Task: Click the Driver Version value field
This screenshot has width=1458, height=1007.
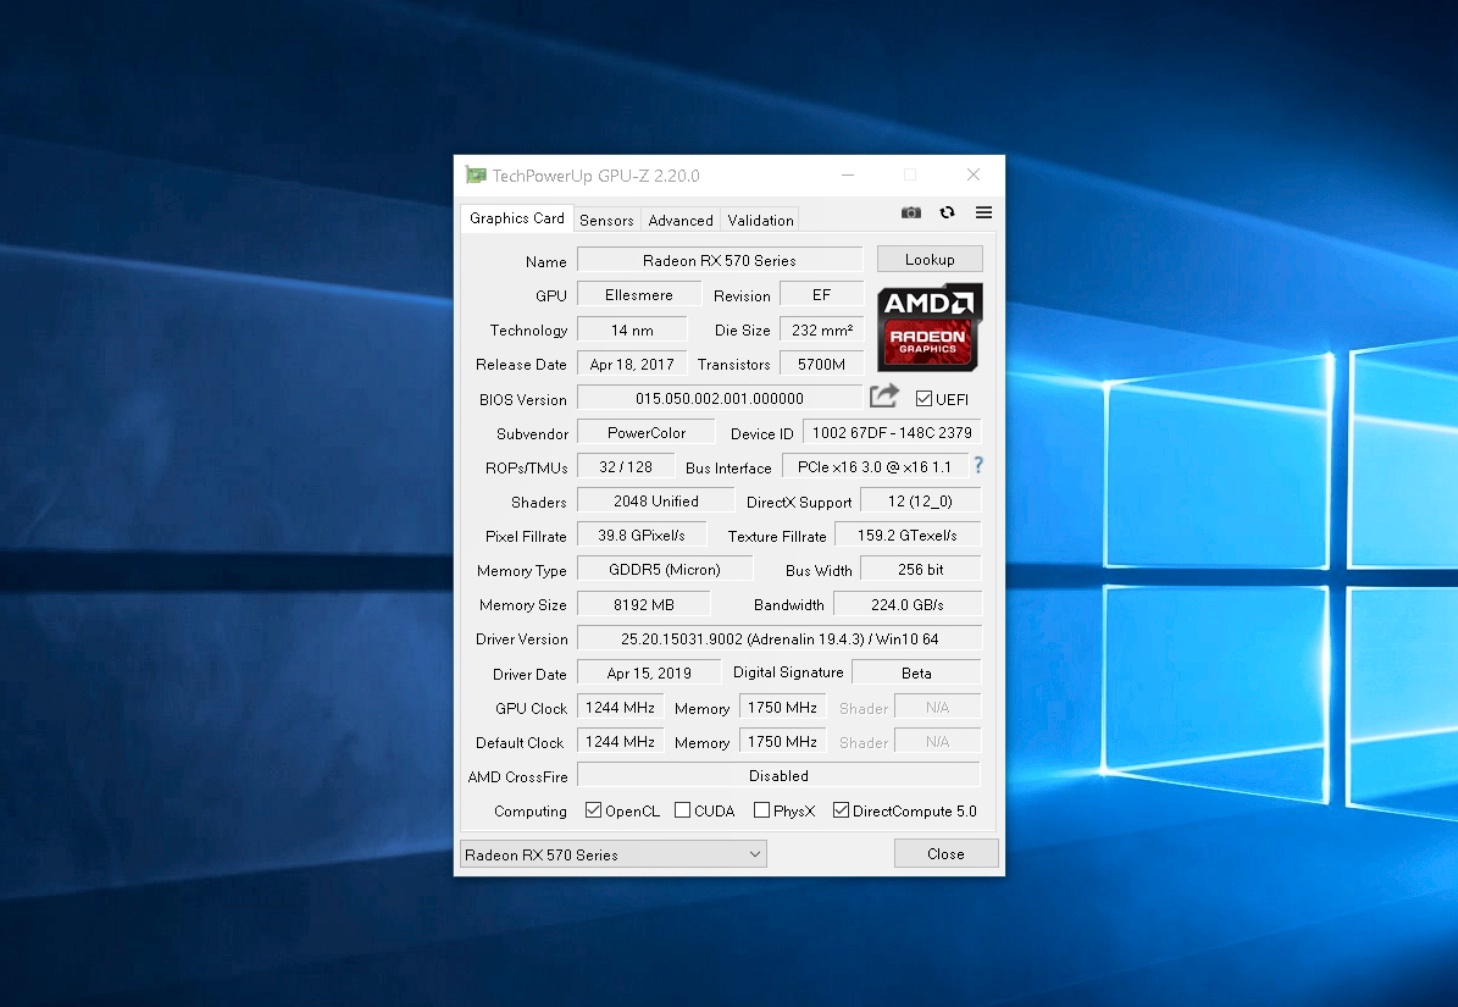Action: (x=780, y=638)
